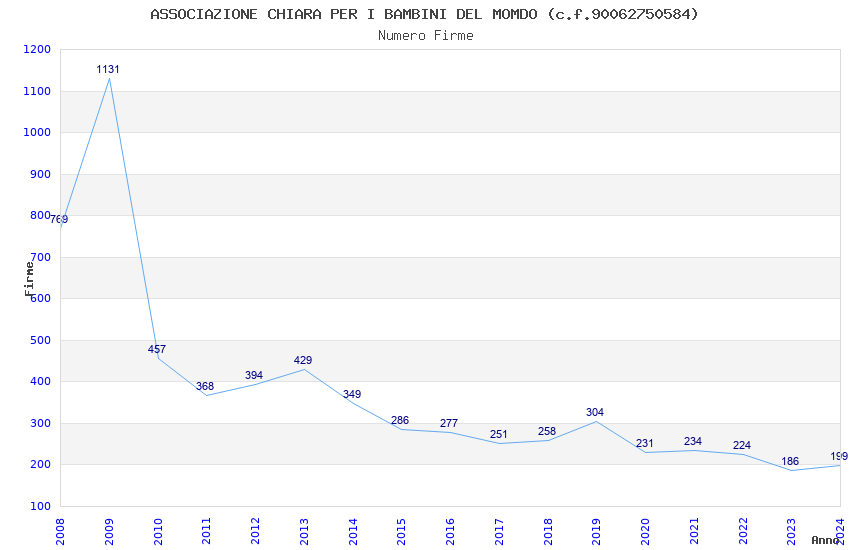Click the data label 231
This screenshot has width=850, height=550.
(645, 443)
